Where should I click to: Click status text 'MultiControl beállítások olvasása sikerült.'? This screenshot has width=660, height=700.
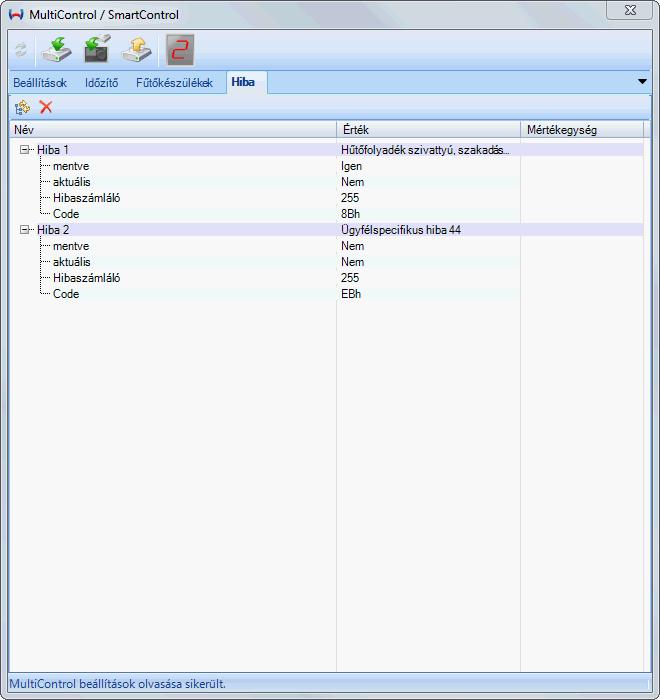click(117, 684)
